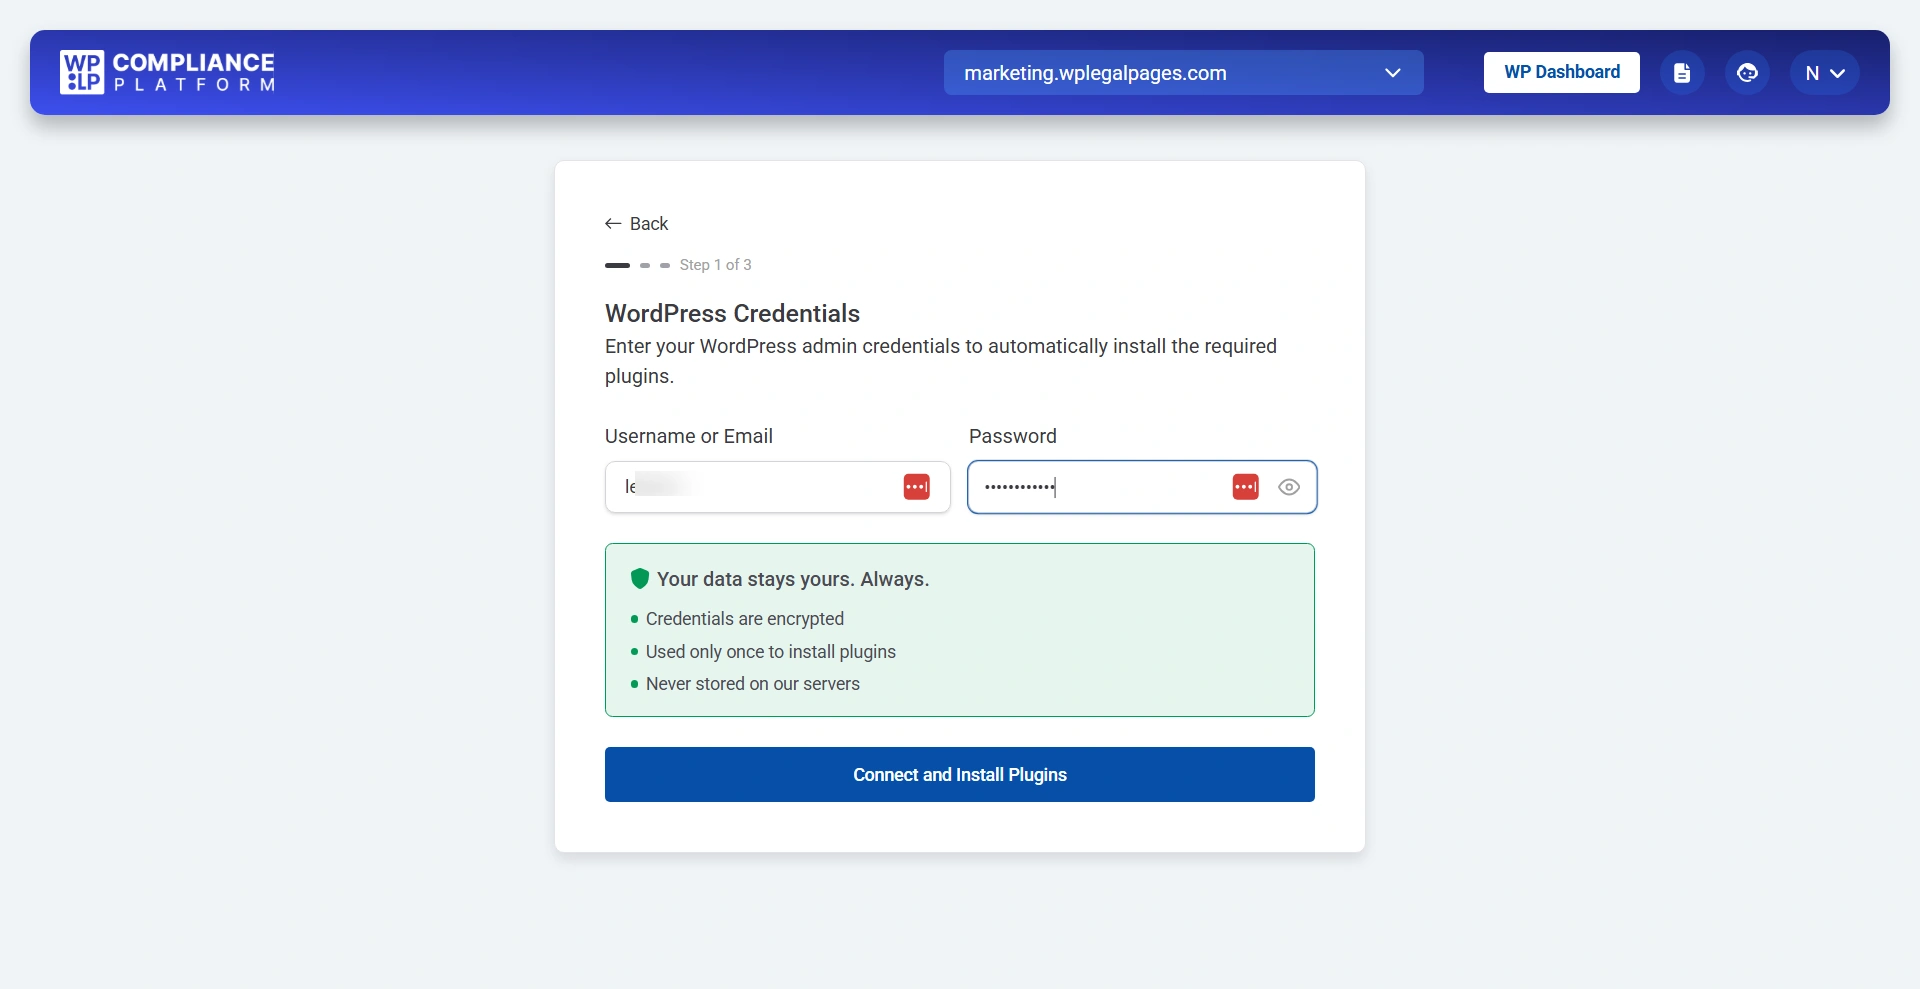Click Connect and Install Plugins button
The width and height of the screenshot is (1920, 989).
pos(960,774)
